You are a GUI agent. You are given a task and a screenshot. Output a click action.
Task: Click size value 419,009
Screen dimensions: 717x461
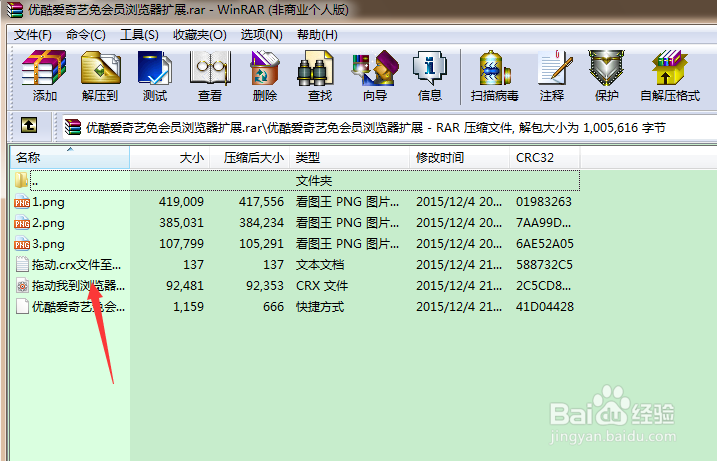click(182, 202)
